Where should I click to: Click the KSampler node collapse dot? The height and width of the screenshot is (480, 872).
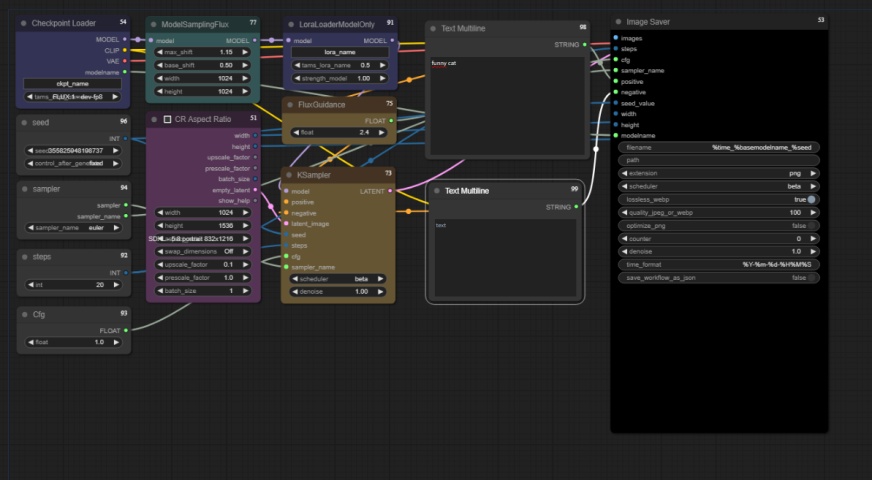coord(289,175)
